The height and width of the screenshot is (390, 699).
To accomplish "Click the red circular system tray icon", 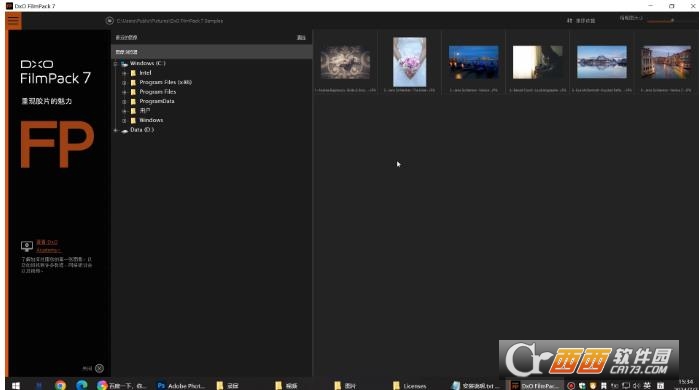I will [571, 386].
